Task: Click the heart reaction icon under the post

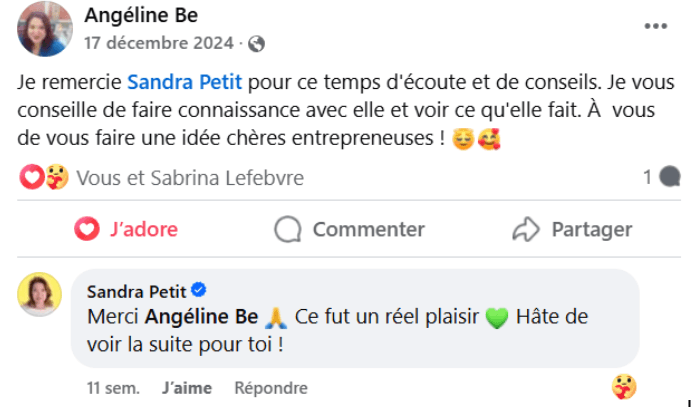Action: (32, 178)
